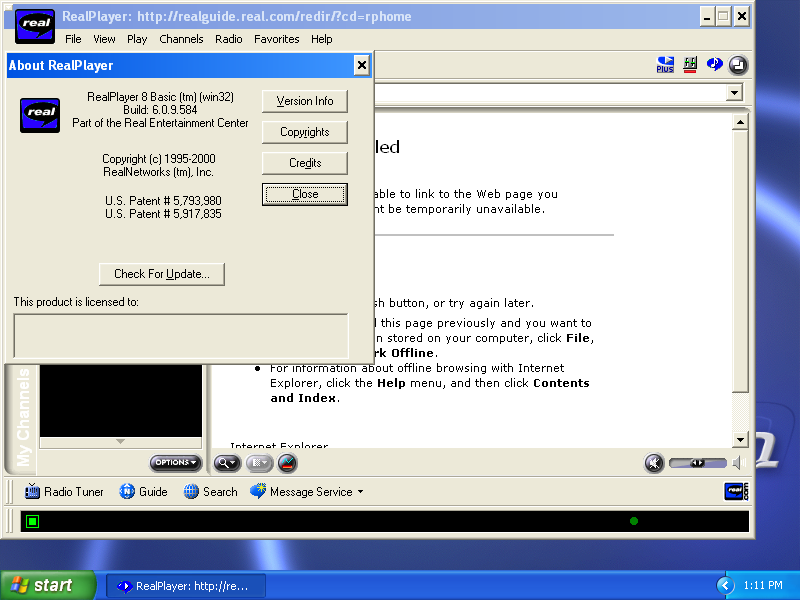
Task: Minimize the RealPlayer window
Action: [x=707, y=17]
